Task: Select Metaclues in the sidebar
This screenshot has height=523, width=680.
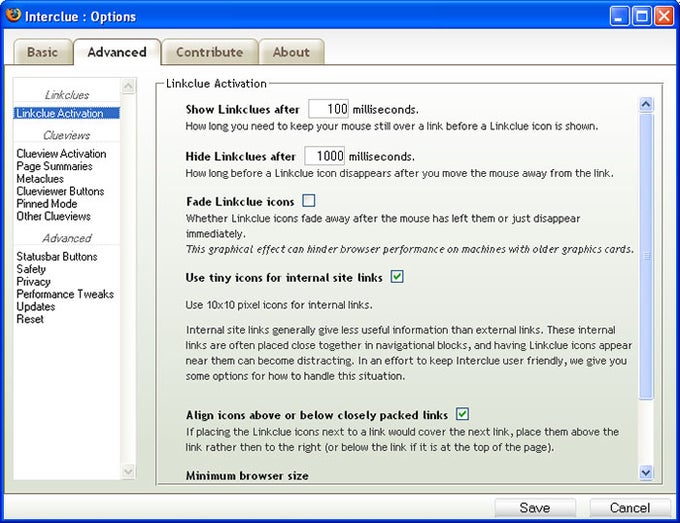Action: coord(40,179)
